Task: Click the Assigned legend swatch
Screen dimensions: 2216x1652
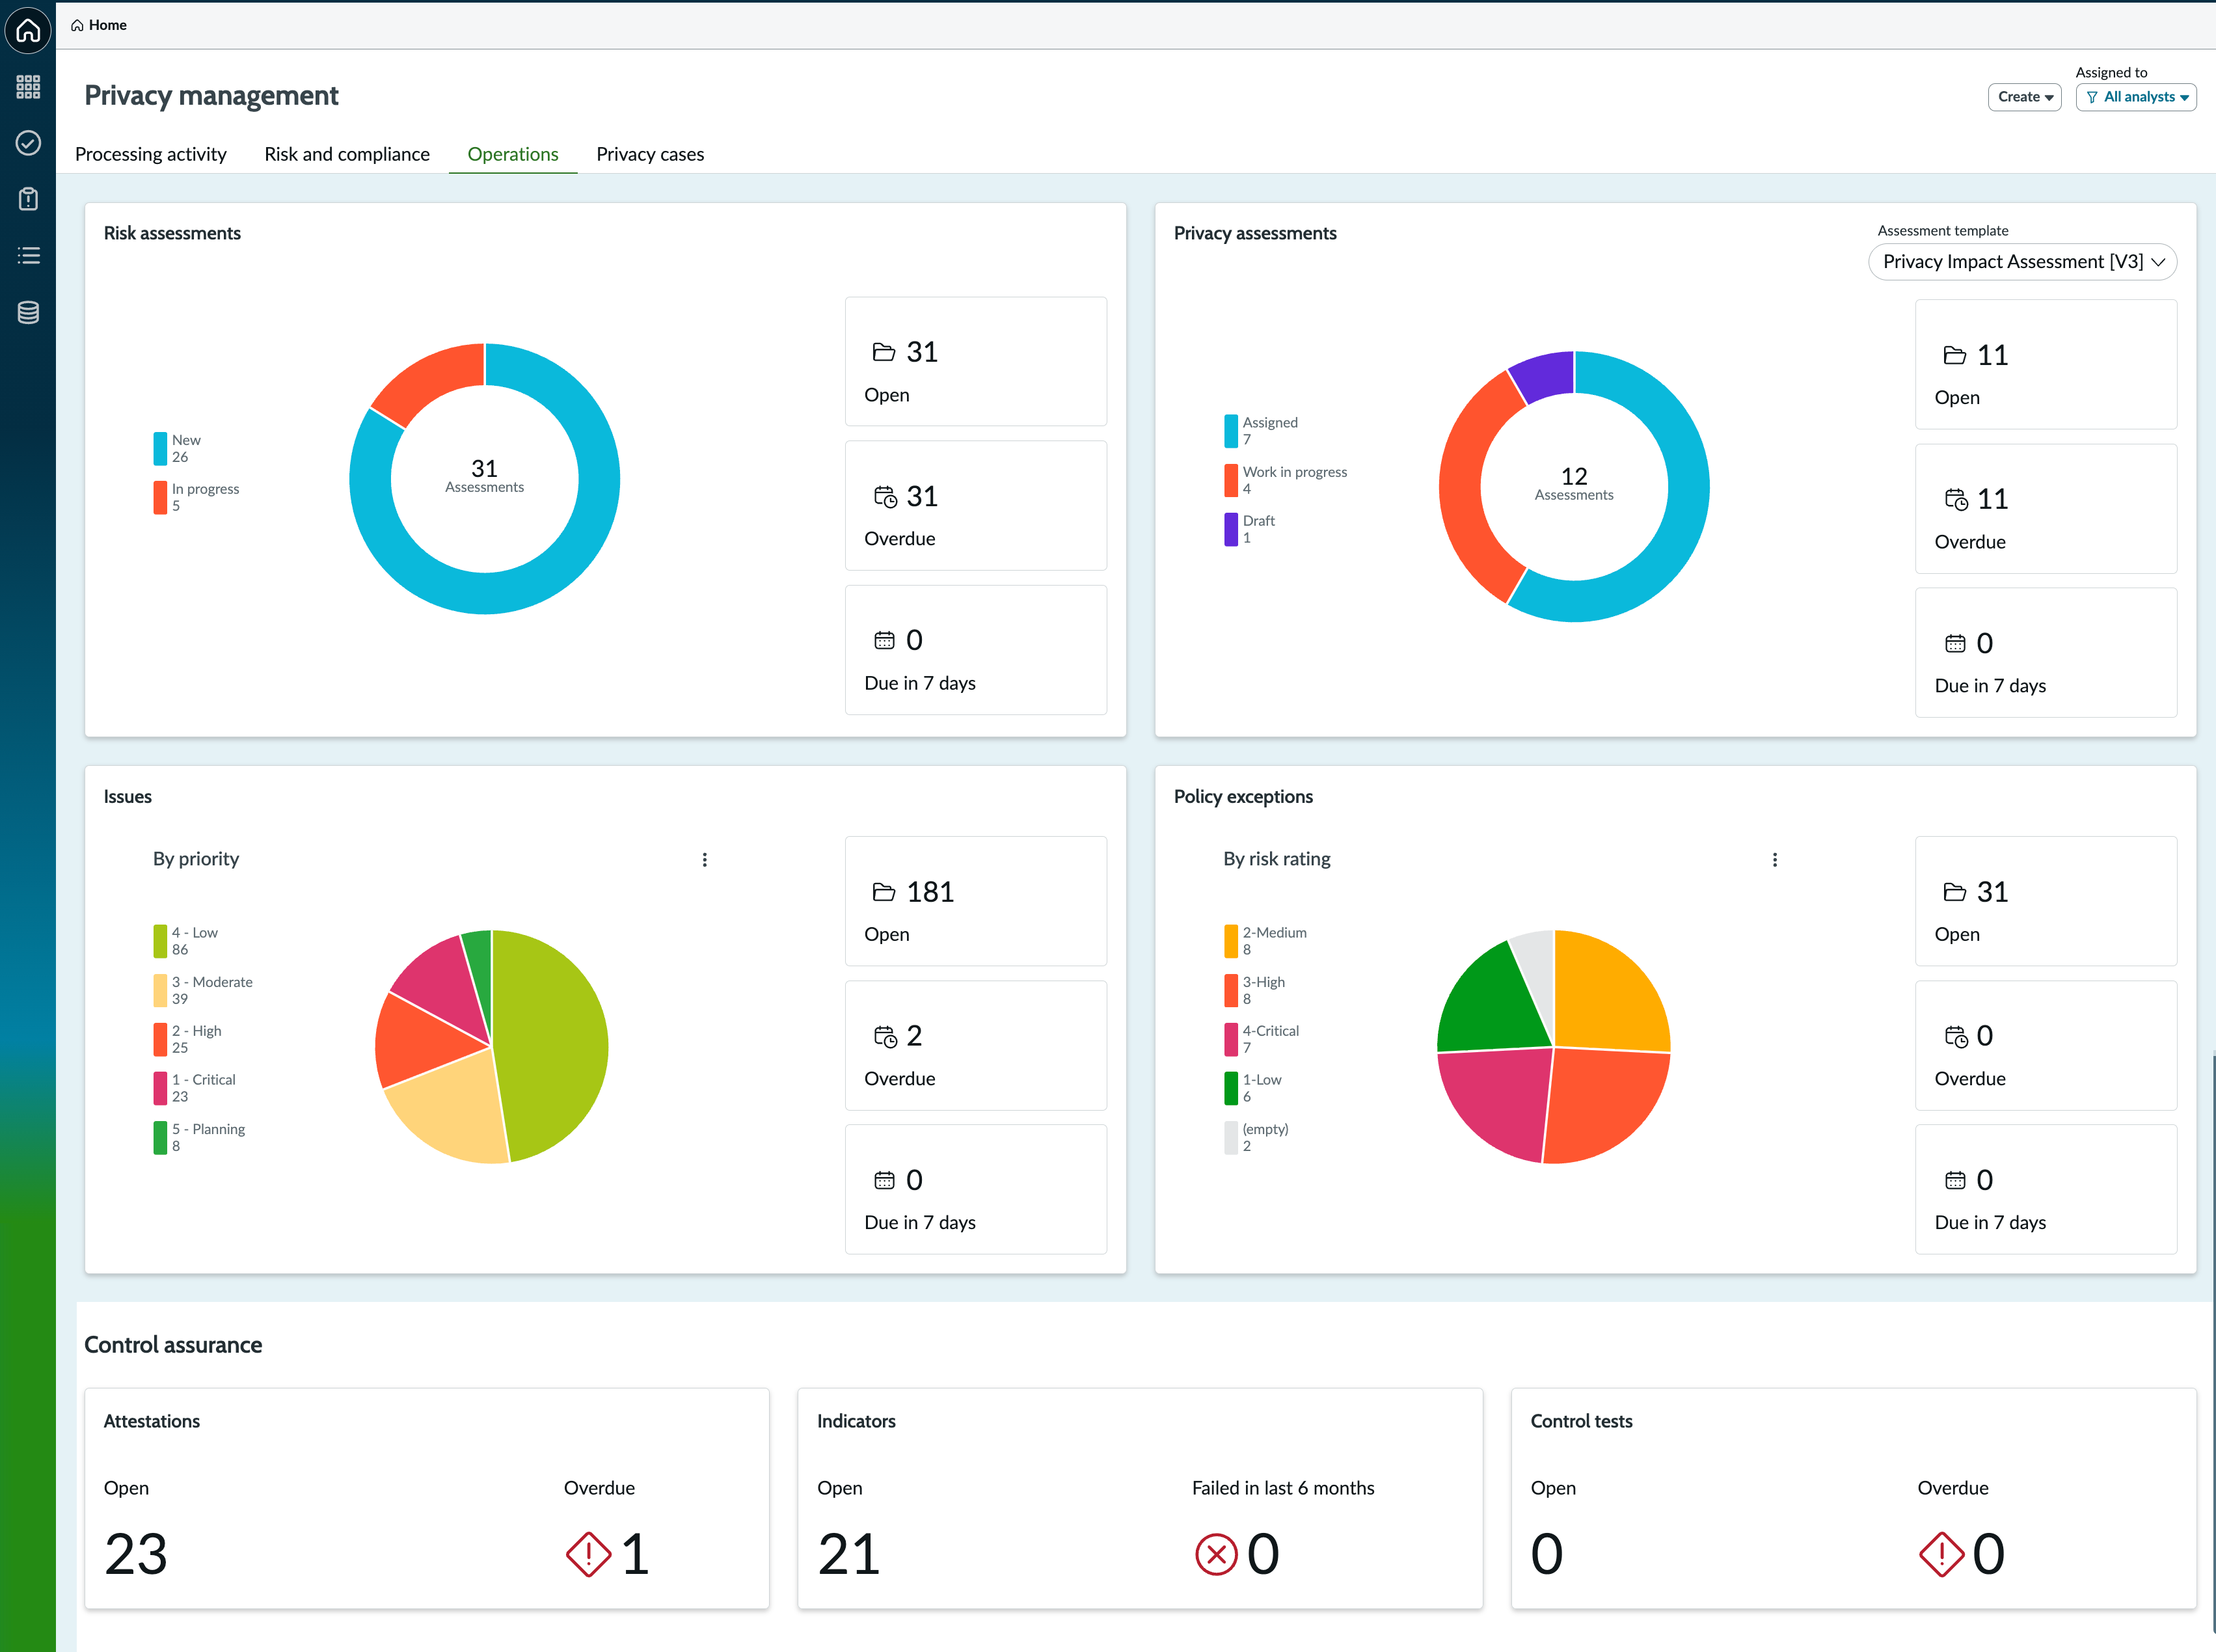Action: 1231,431
